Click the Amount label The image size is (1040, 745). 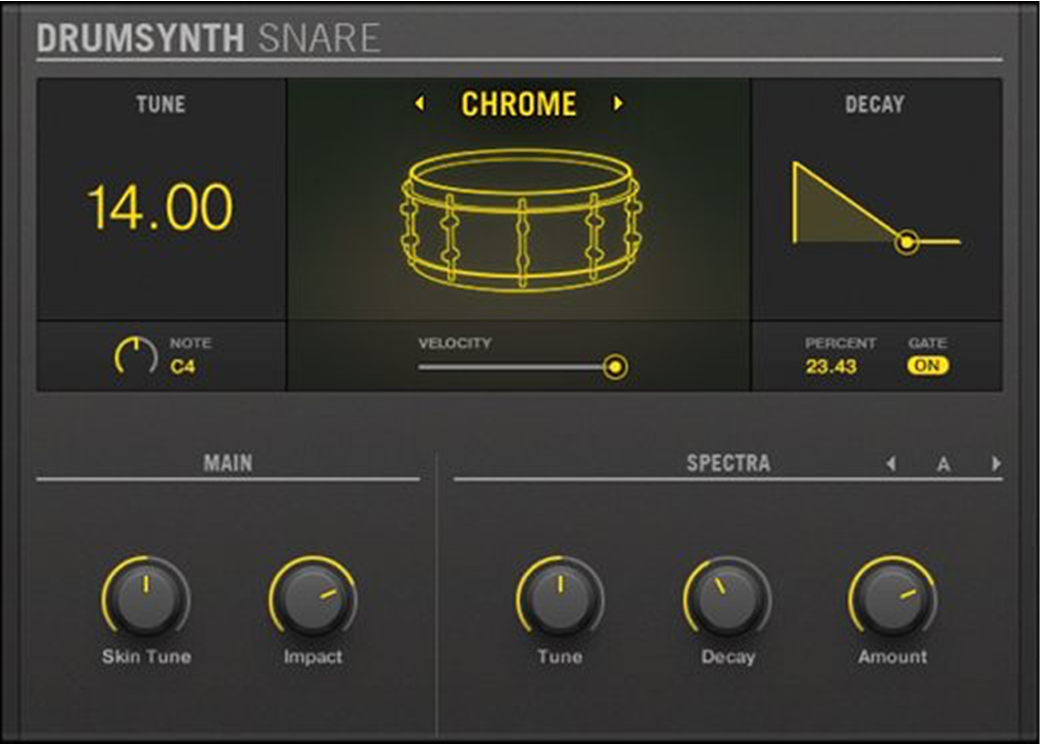[x=893, y=656]
